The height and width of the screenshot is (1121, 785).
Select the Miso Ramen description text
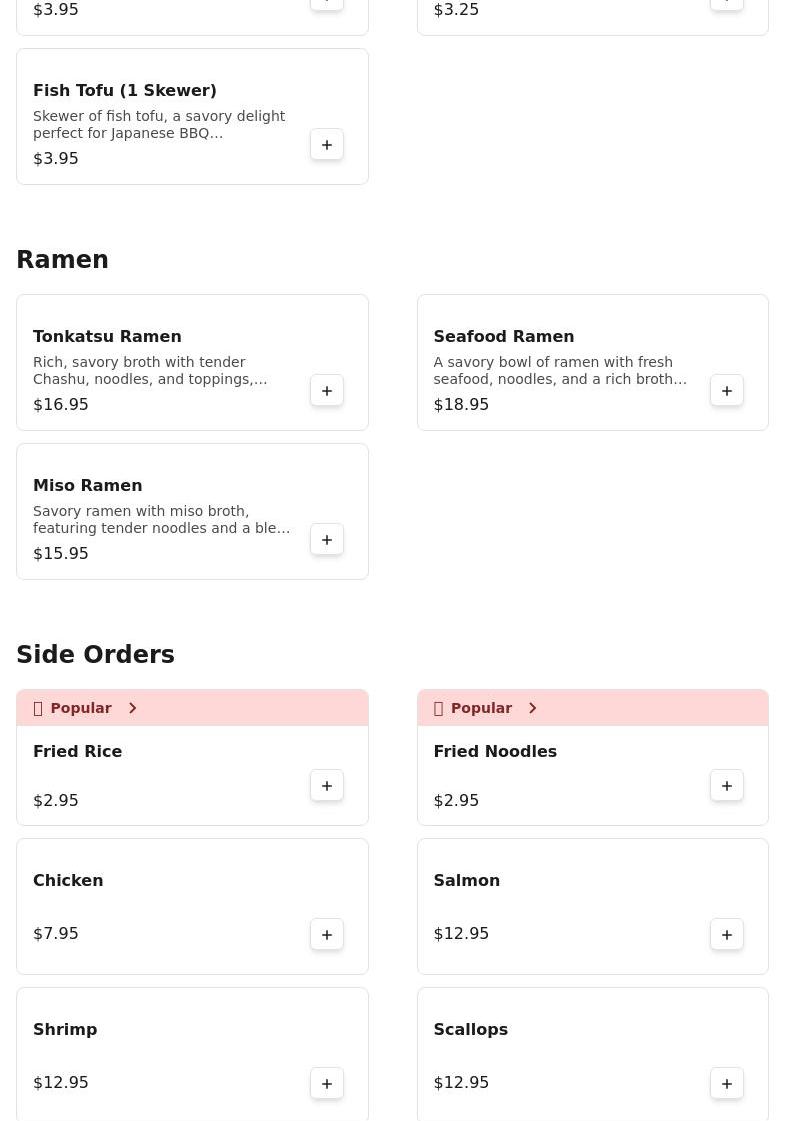[161, 519]
